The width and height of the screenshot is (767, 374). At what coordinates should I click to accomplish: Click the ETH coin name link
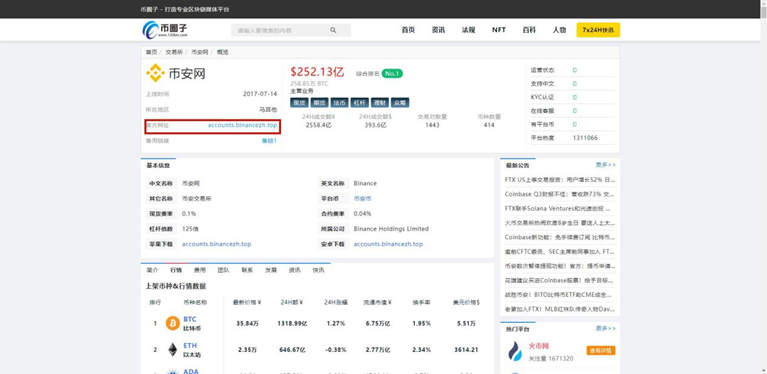tap(190, 346)
